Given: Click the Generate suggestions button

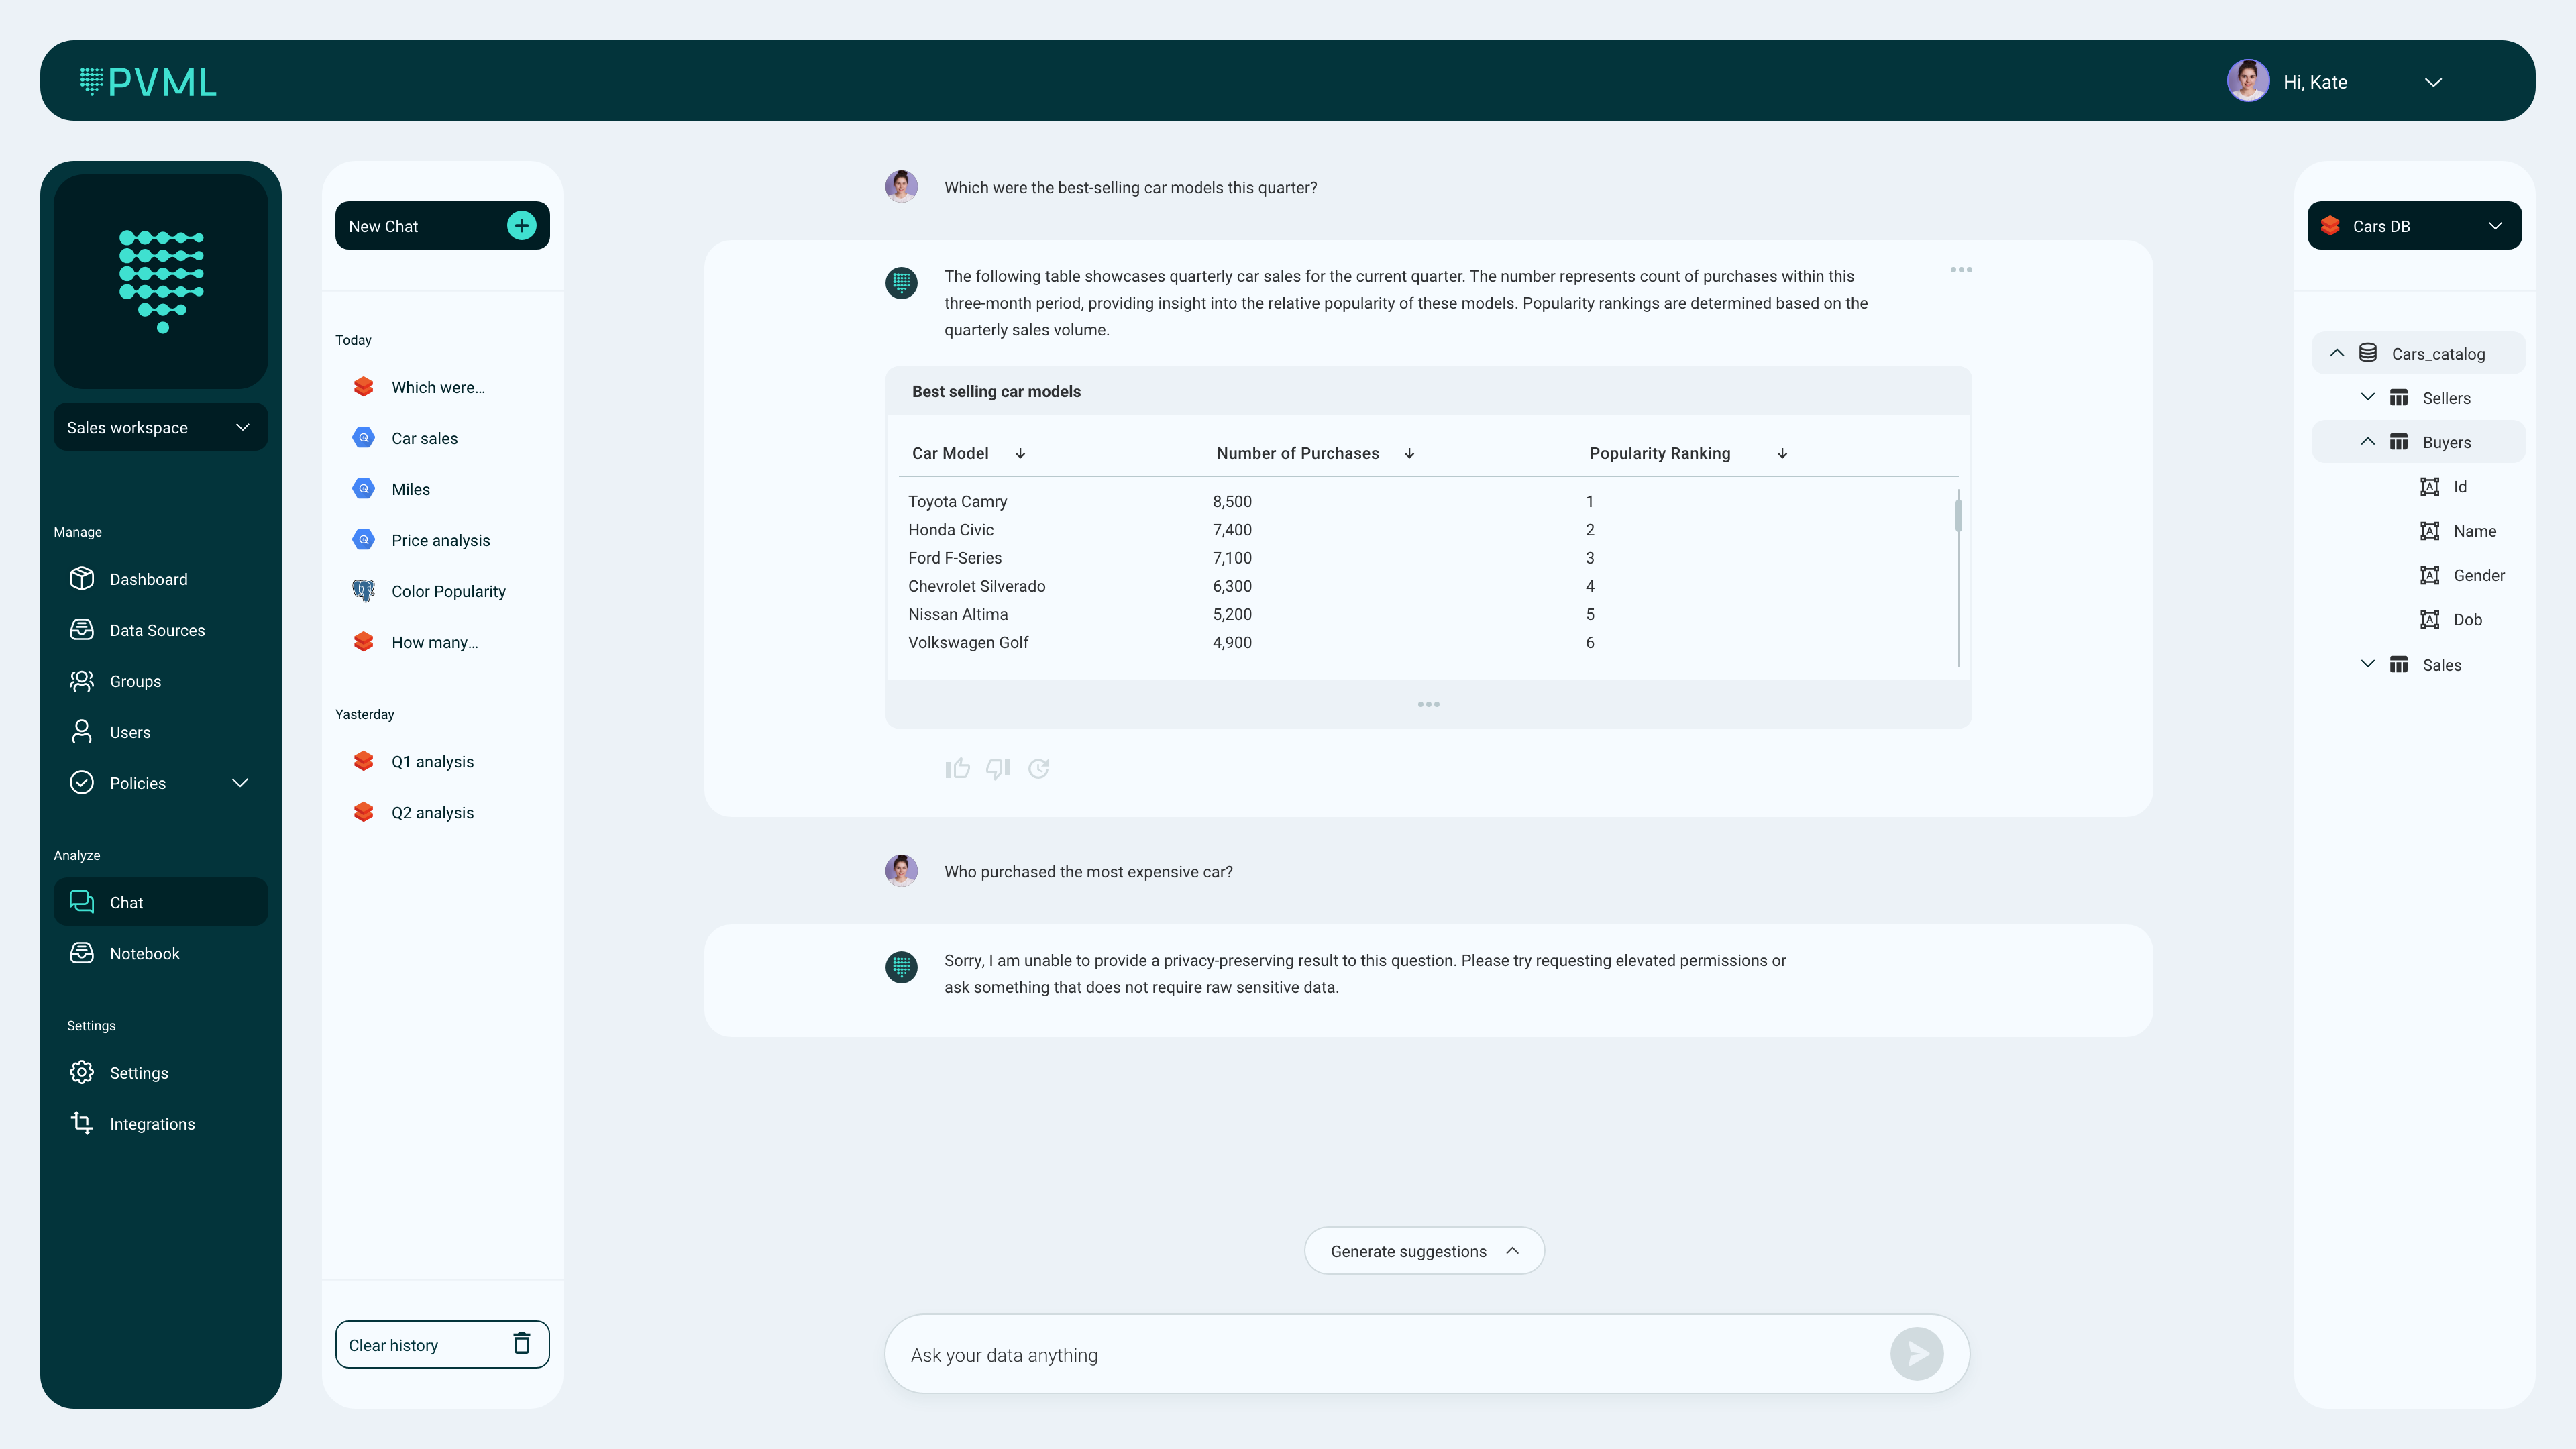Looking at the screenshot, I should pyautogui.click(x=1423, y=1251).
